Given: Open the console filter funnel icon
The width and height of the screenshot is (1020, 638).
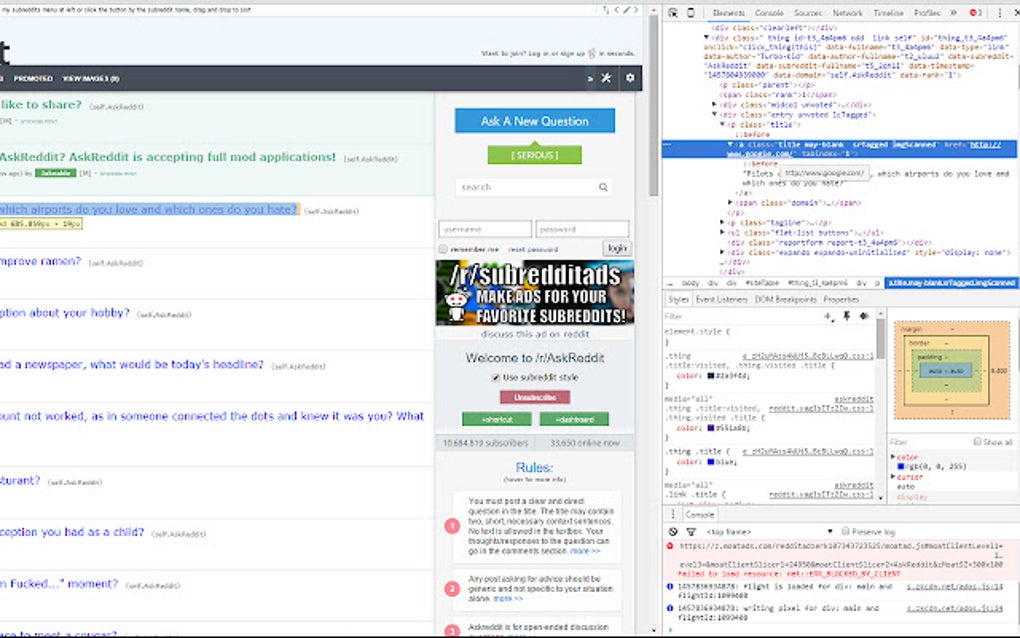Looking at the screenshot, I should coord(691,531).
